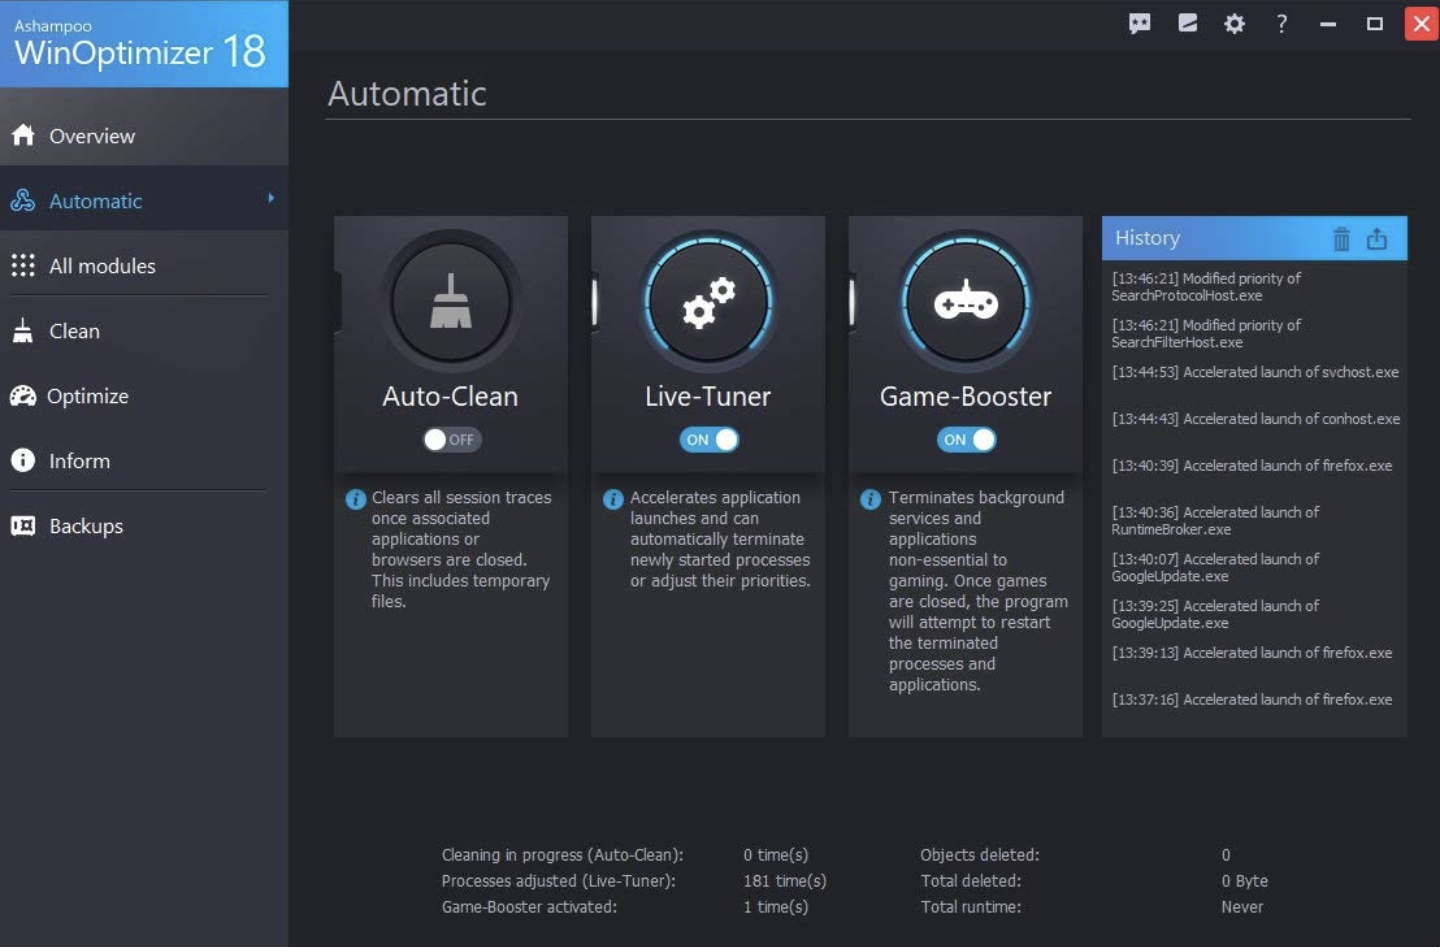Click the Overview home icon
The image size is (1440, 952).
point(23,135)
